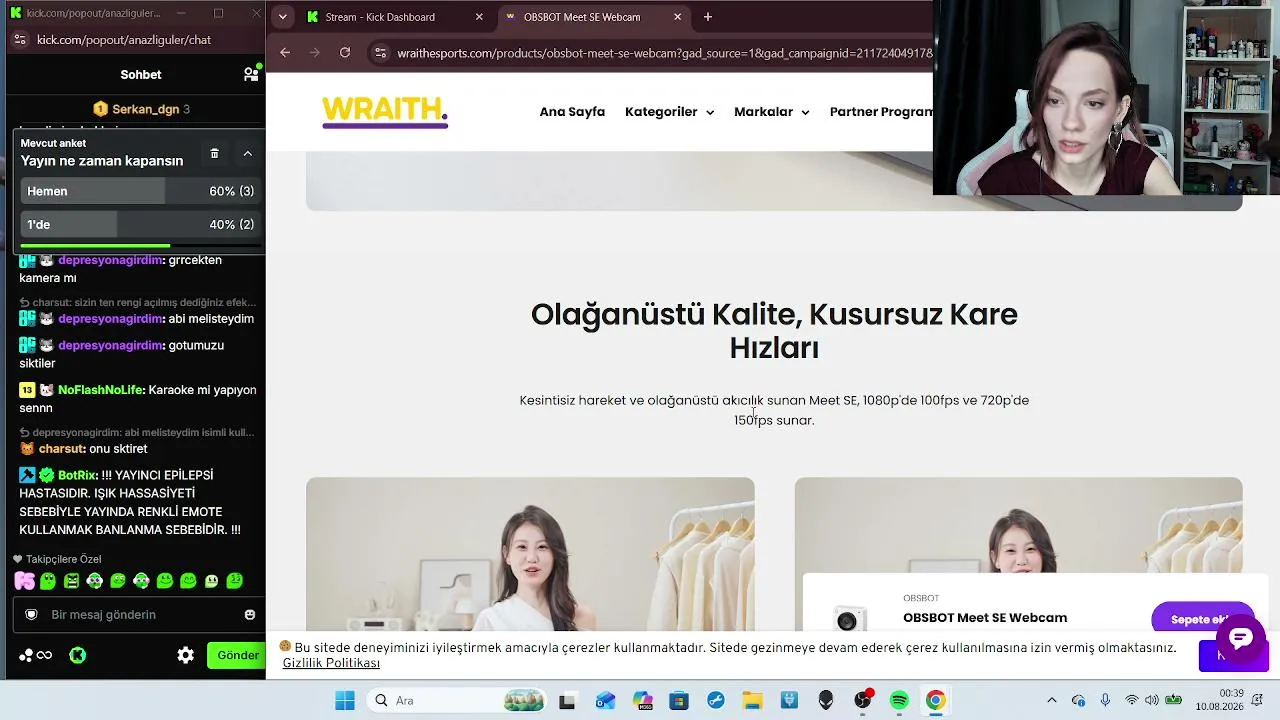Reload the Wraith product page

(345, 53)
